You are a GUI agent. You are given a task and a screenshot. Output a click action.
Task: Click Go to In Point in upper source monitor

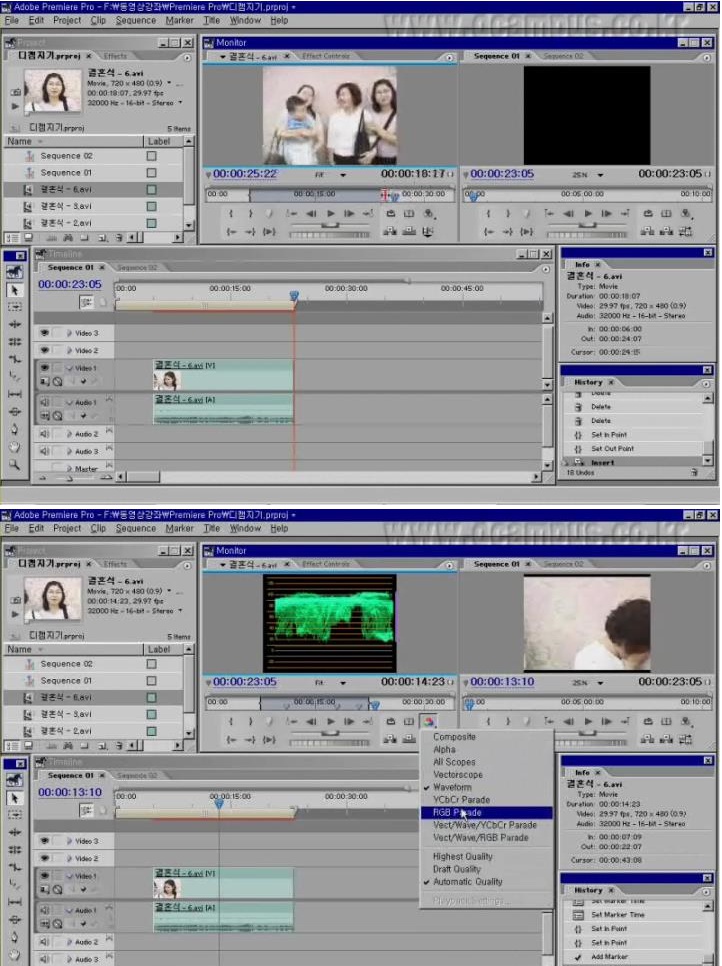[231, 232]
